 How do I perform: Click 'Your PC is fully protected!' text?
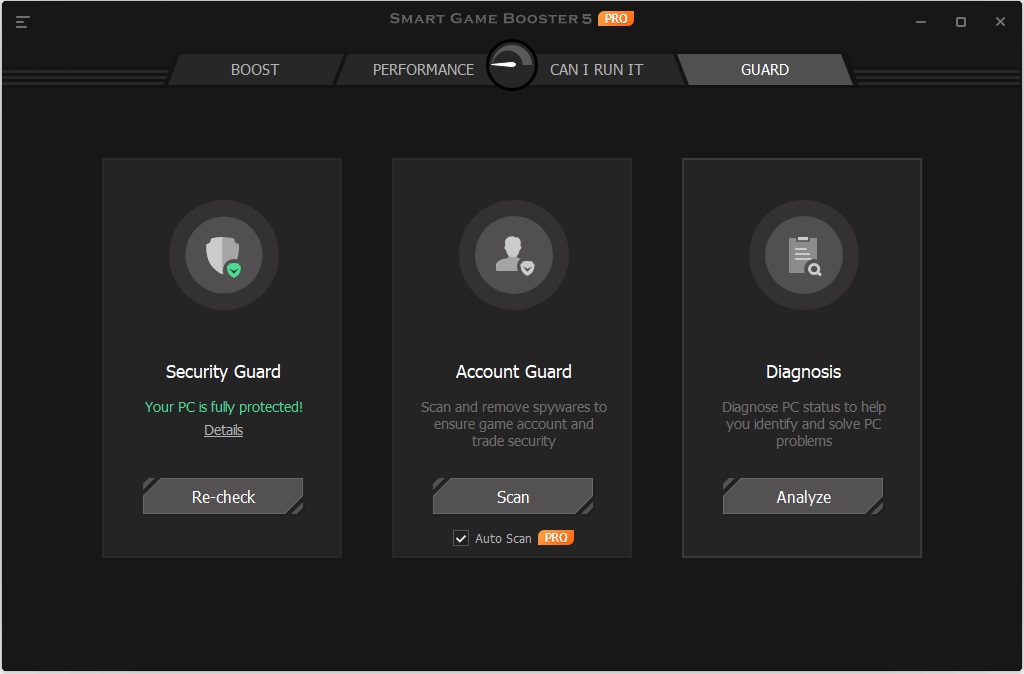223,407
